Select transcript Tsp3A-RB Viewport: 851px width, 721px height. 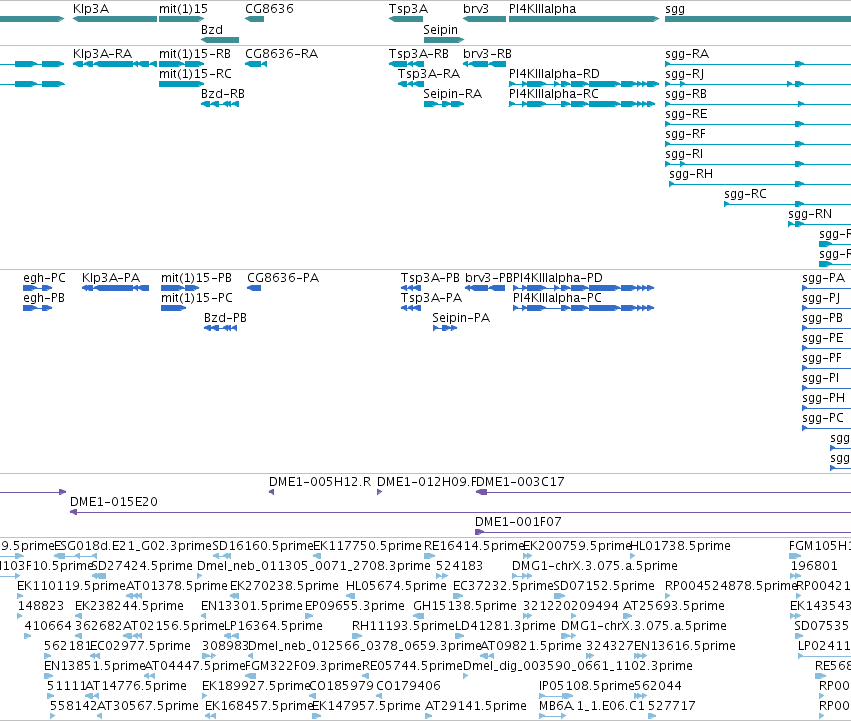click(406, 64)
